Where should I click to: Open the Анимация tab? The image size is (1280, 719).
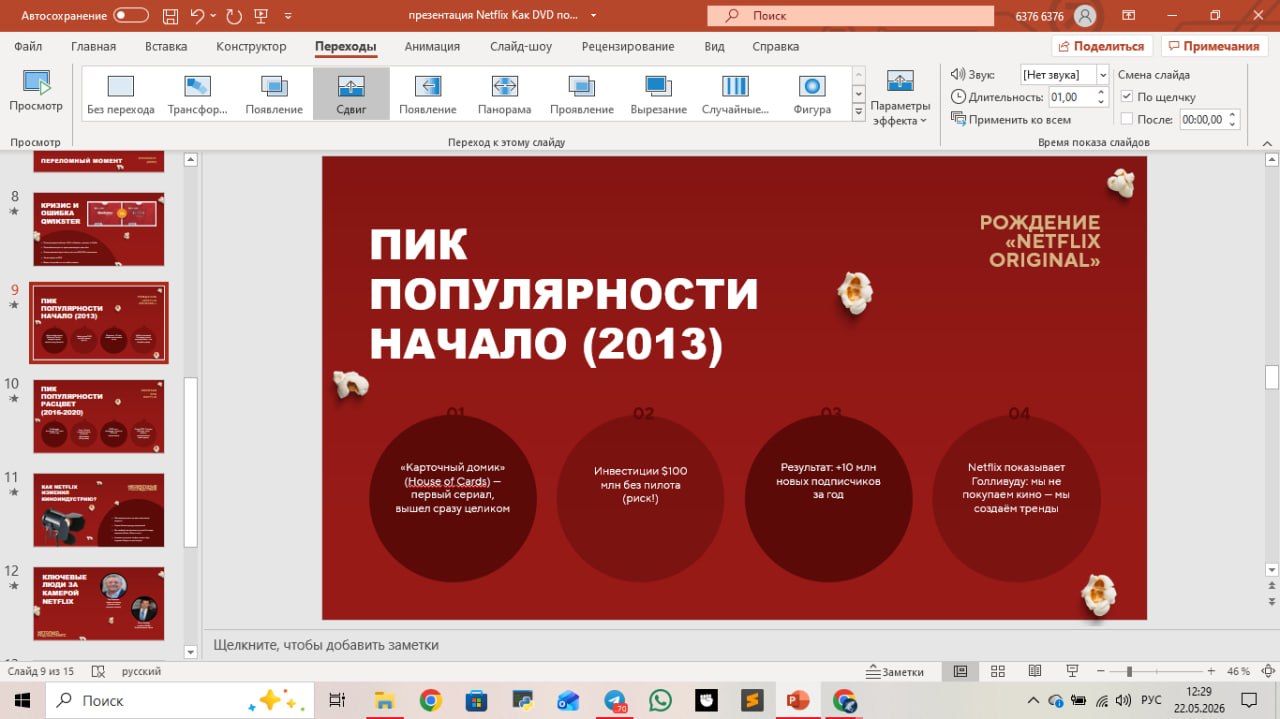tap(432, 46)
